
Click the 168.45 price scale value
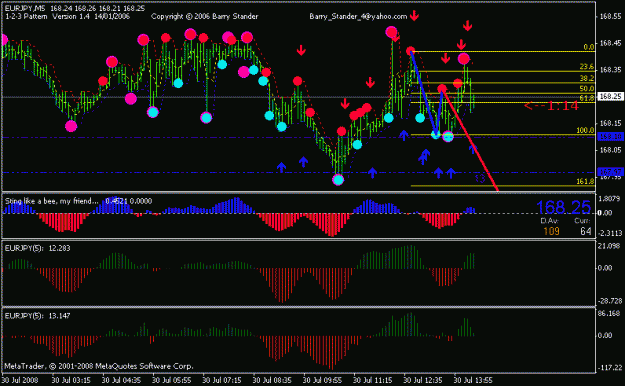[610, 43]
